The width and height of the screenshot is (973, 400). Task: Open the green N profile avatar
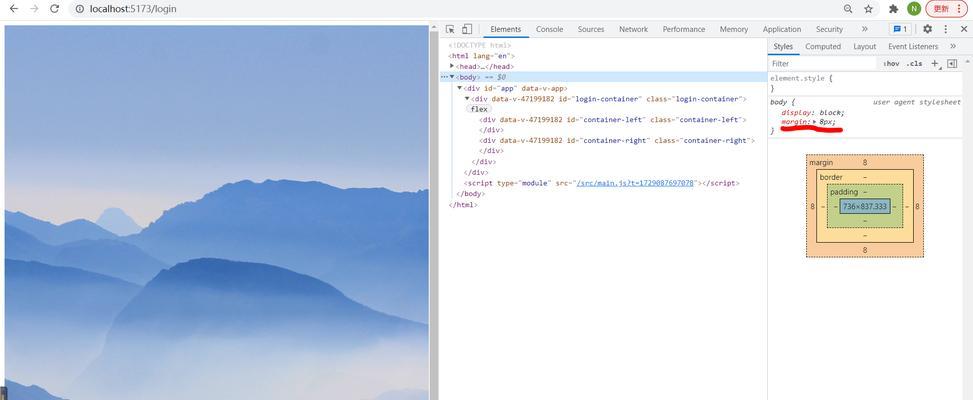coord(913,9)
